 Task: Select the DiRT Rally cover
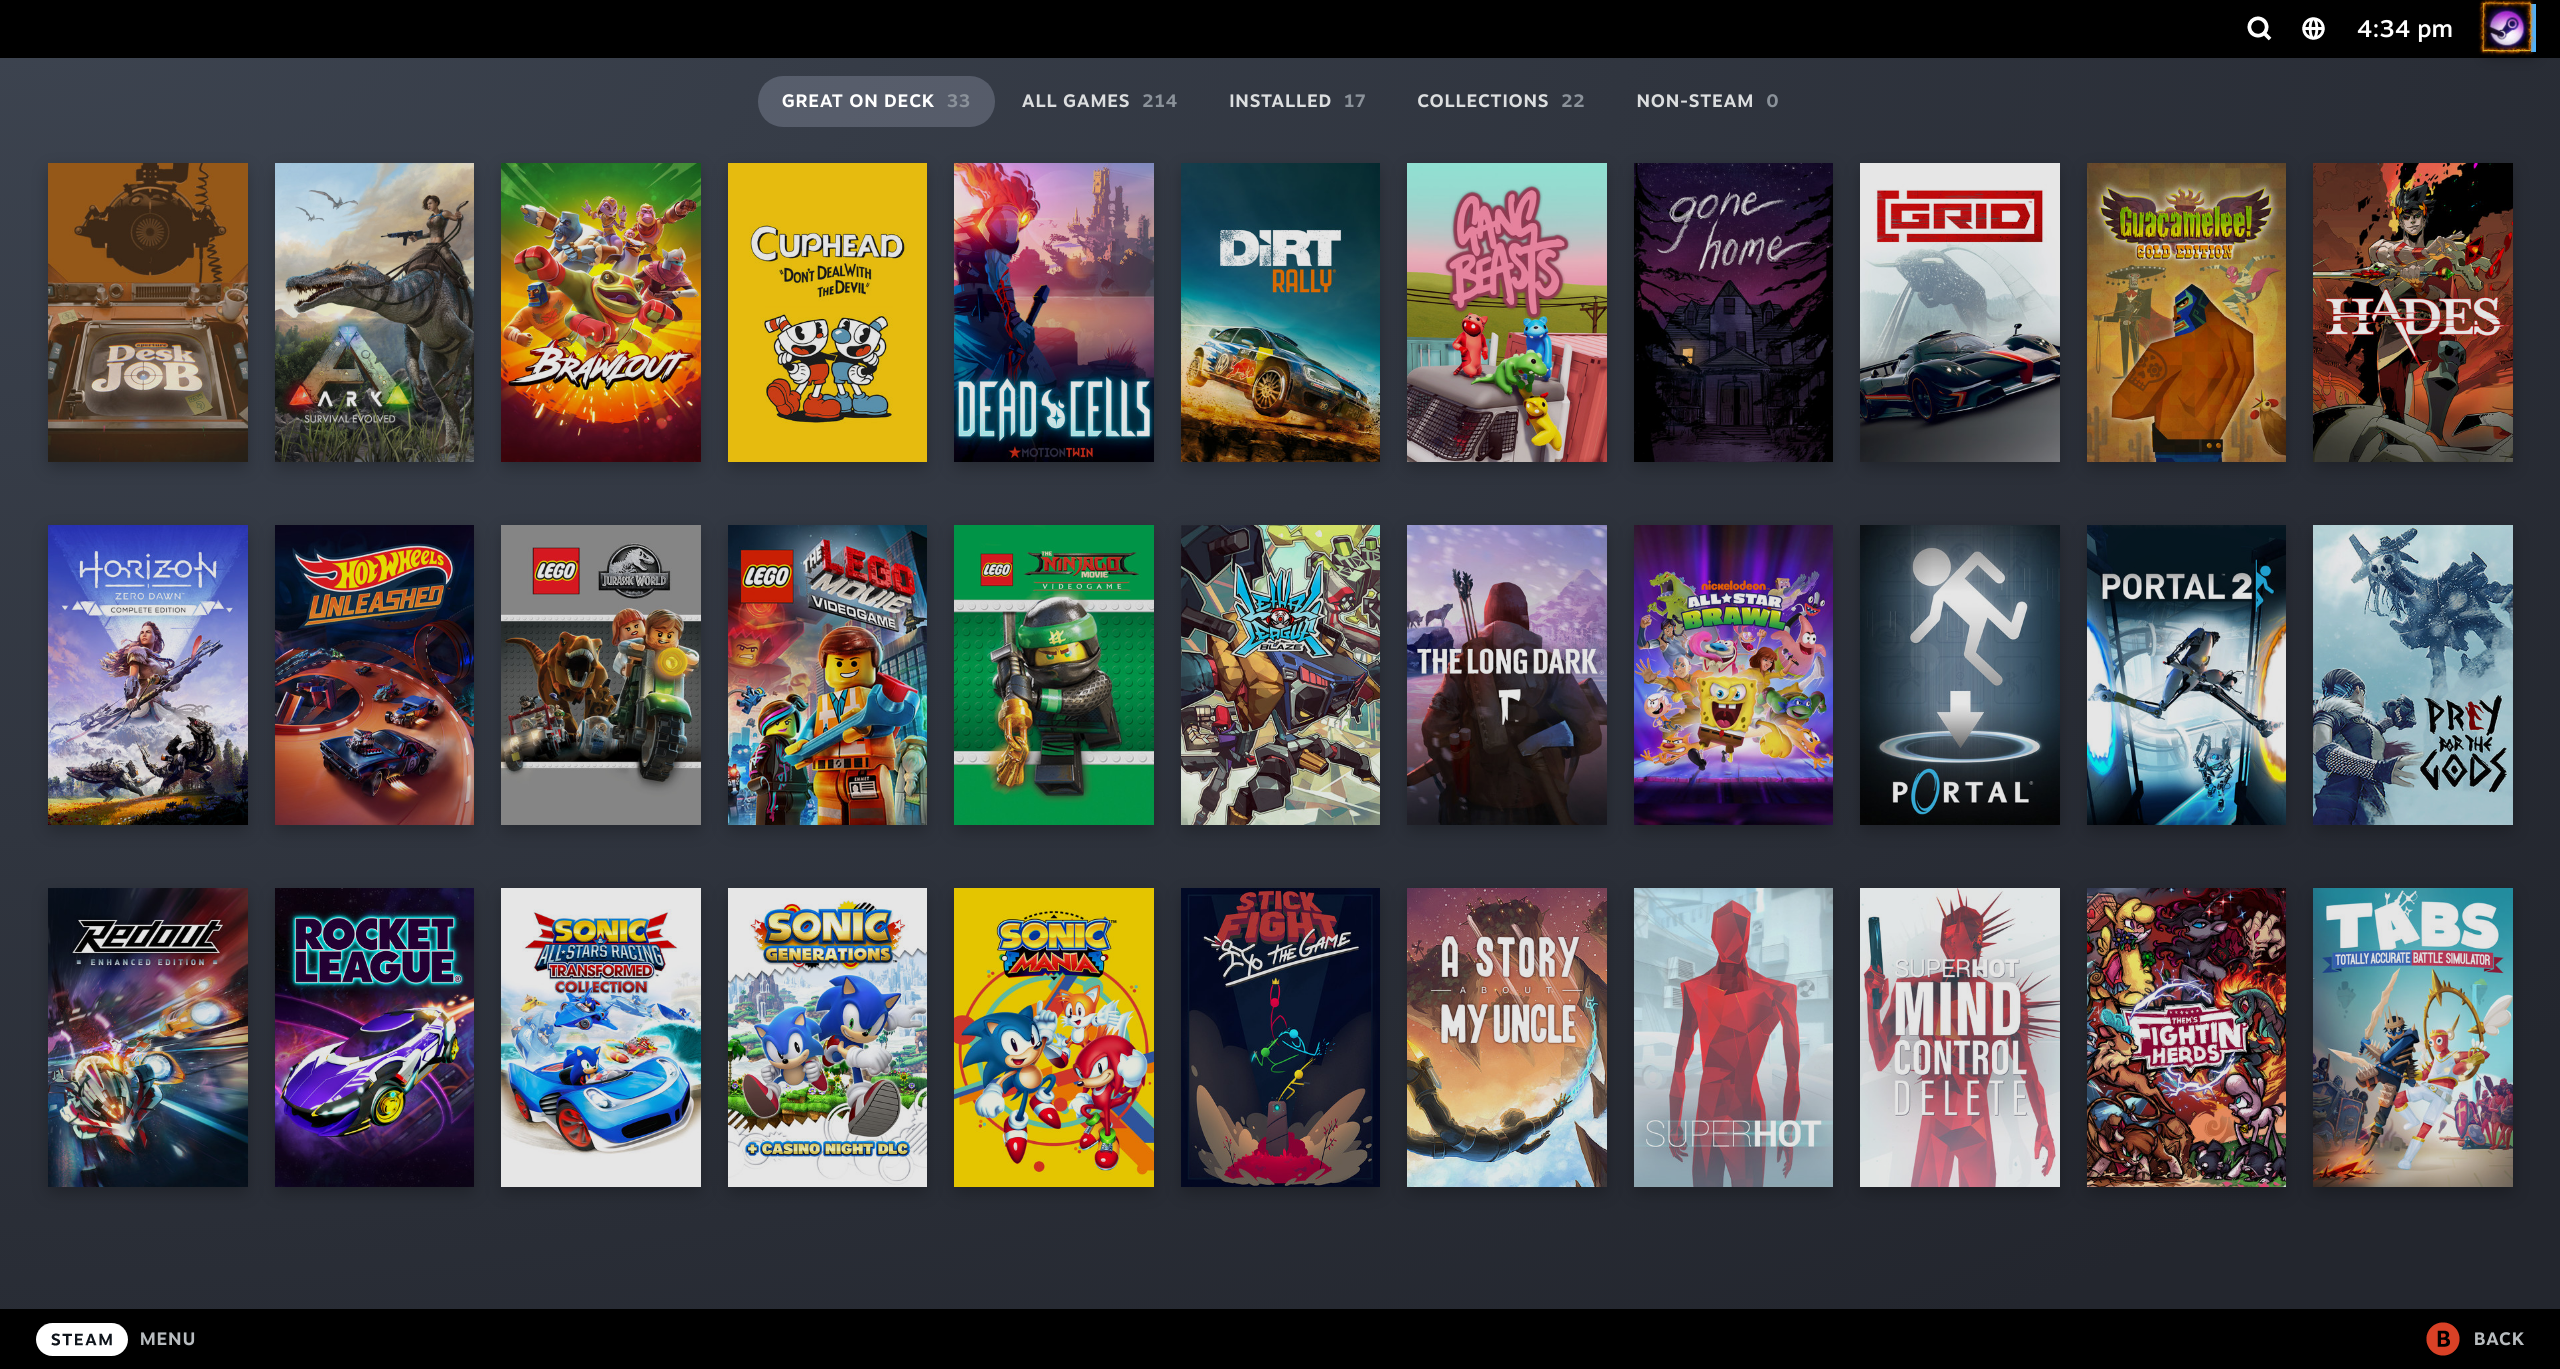1280,312
